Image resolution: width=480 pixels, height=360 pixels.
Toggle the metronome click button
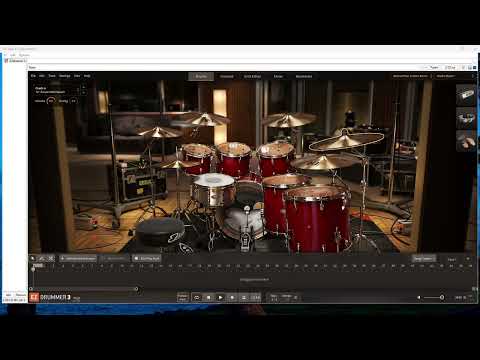point(244,297)
